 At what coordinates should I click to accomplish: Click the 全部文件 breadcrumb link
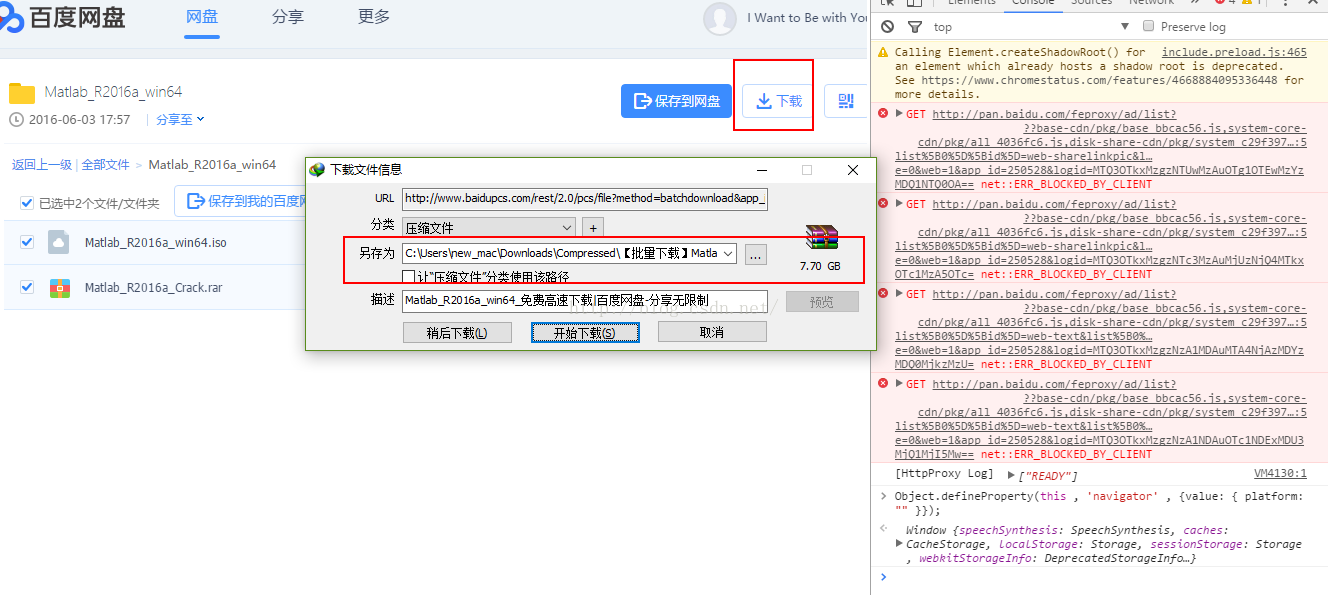(x=105, y=165)
